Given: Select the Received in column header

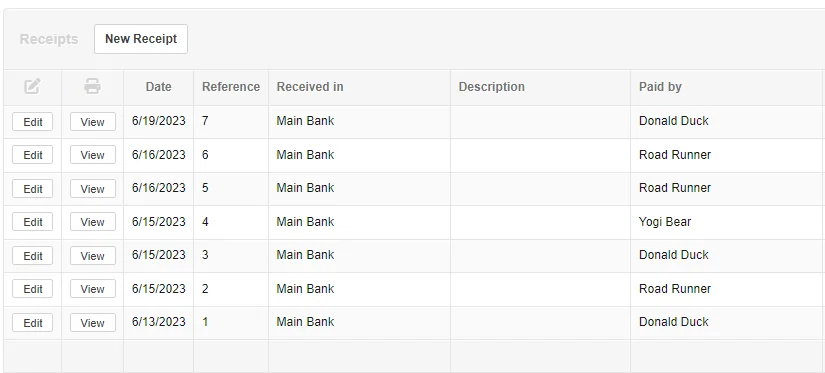Looking at the screenshot, I should (310, 87).
